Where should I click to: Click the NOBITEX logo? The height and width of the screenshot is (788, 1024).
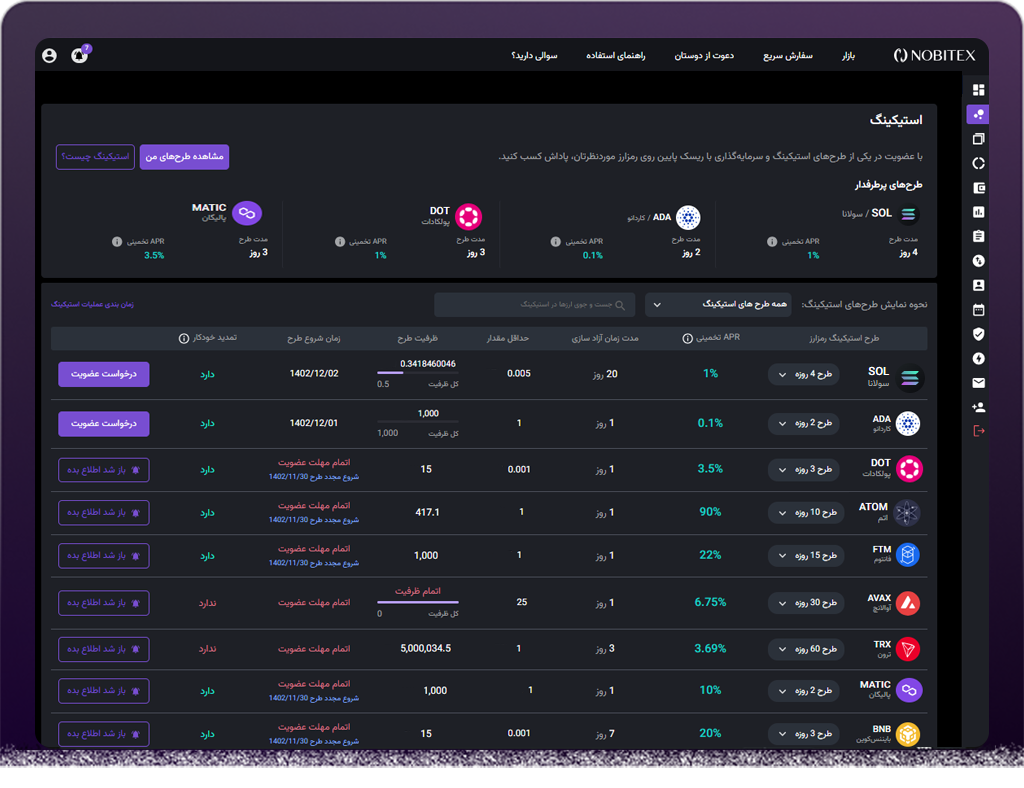click(934, 55)
